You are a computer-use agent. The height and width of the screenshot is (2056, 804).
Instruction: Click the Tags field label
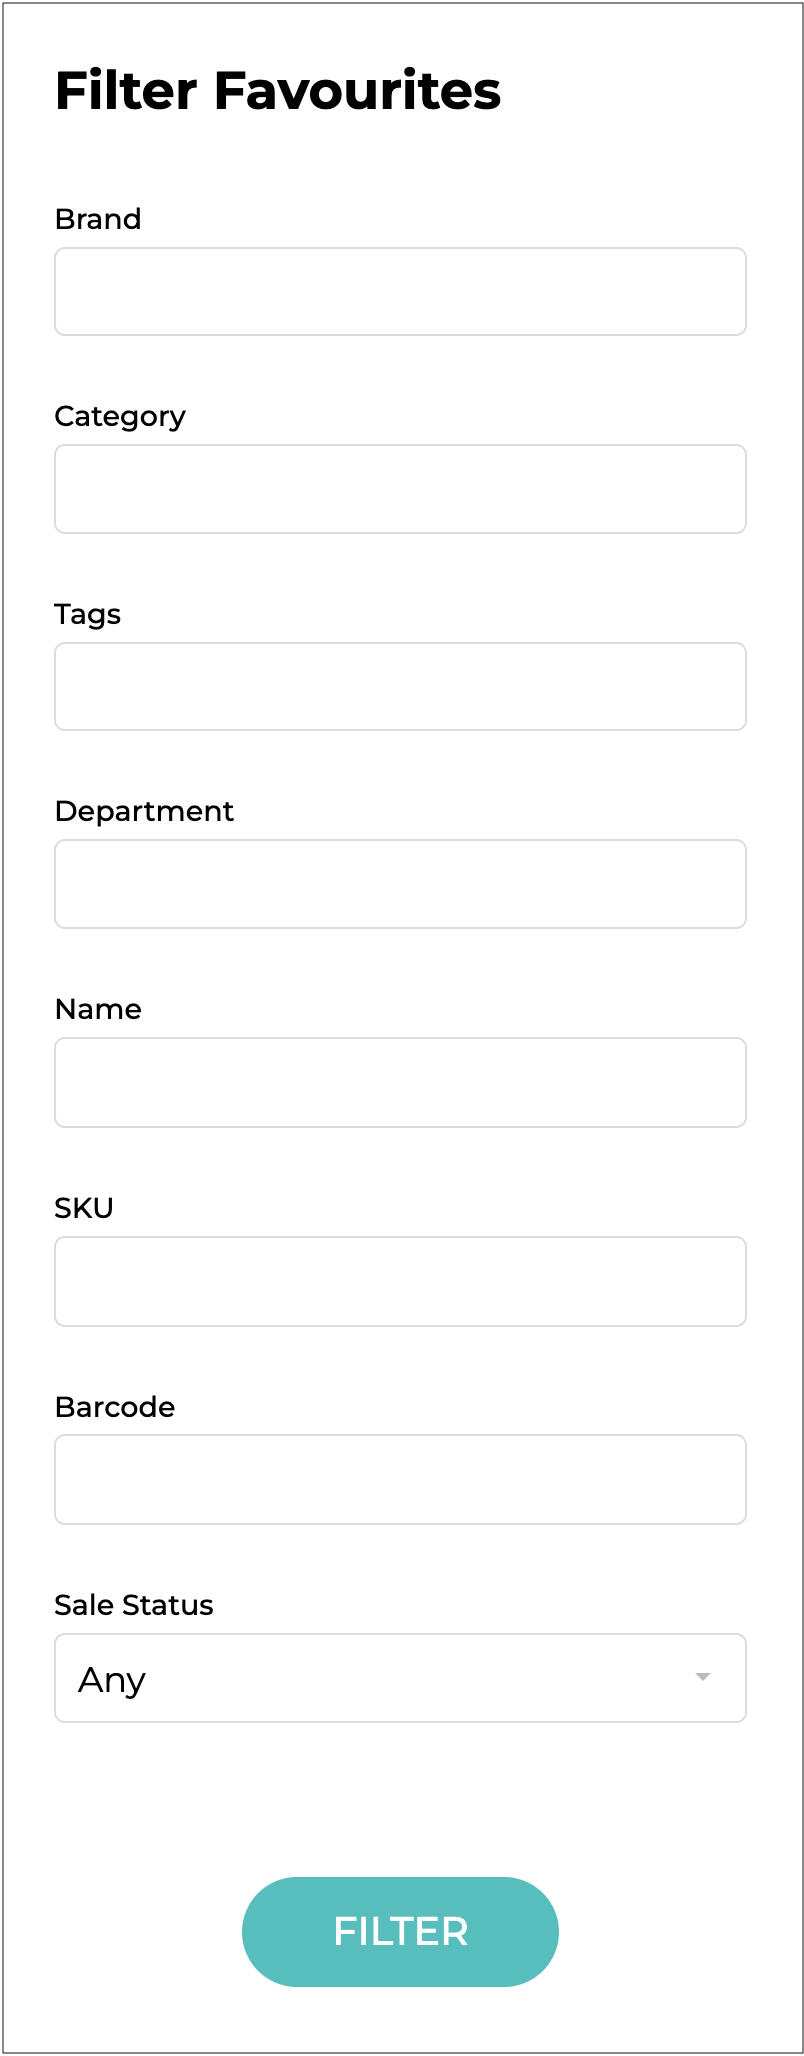88,614
